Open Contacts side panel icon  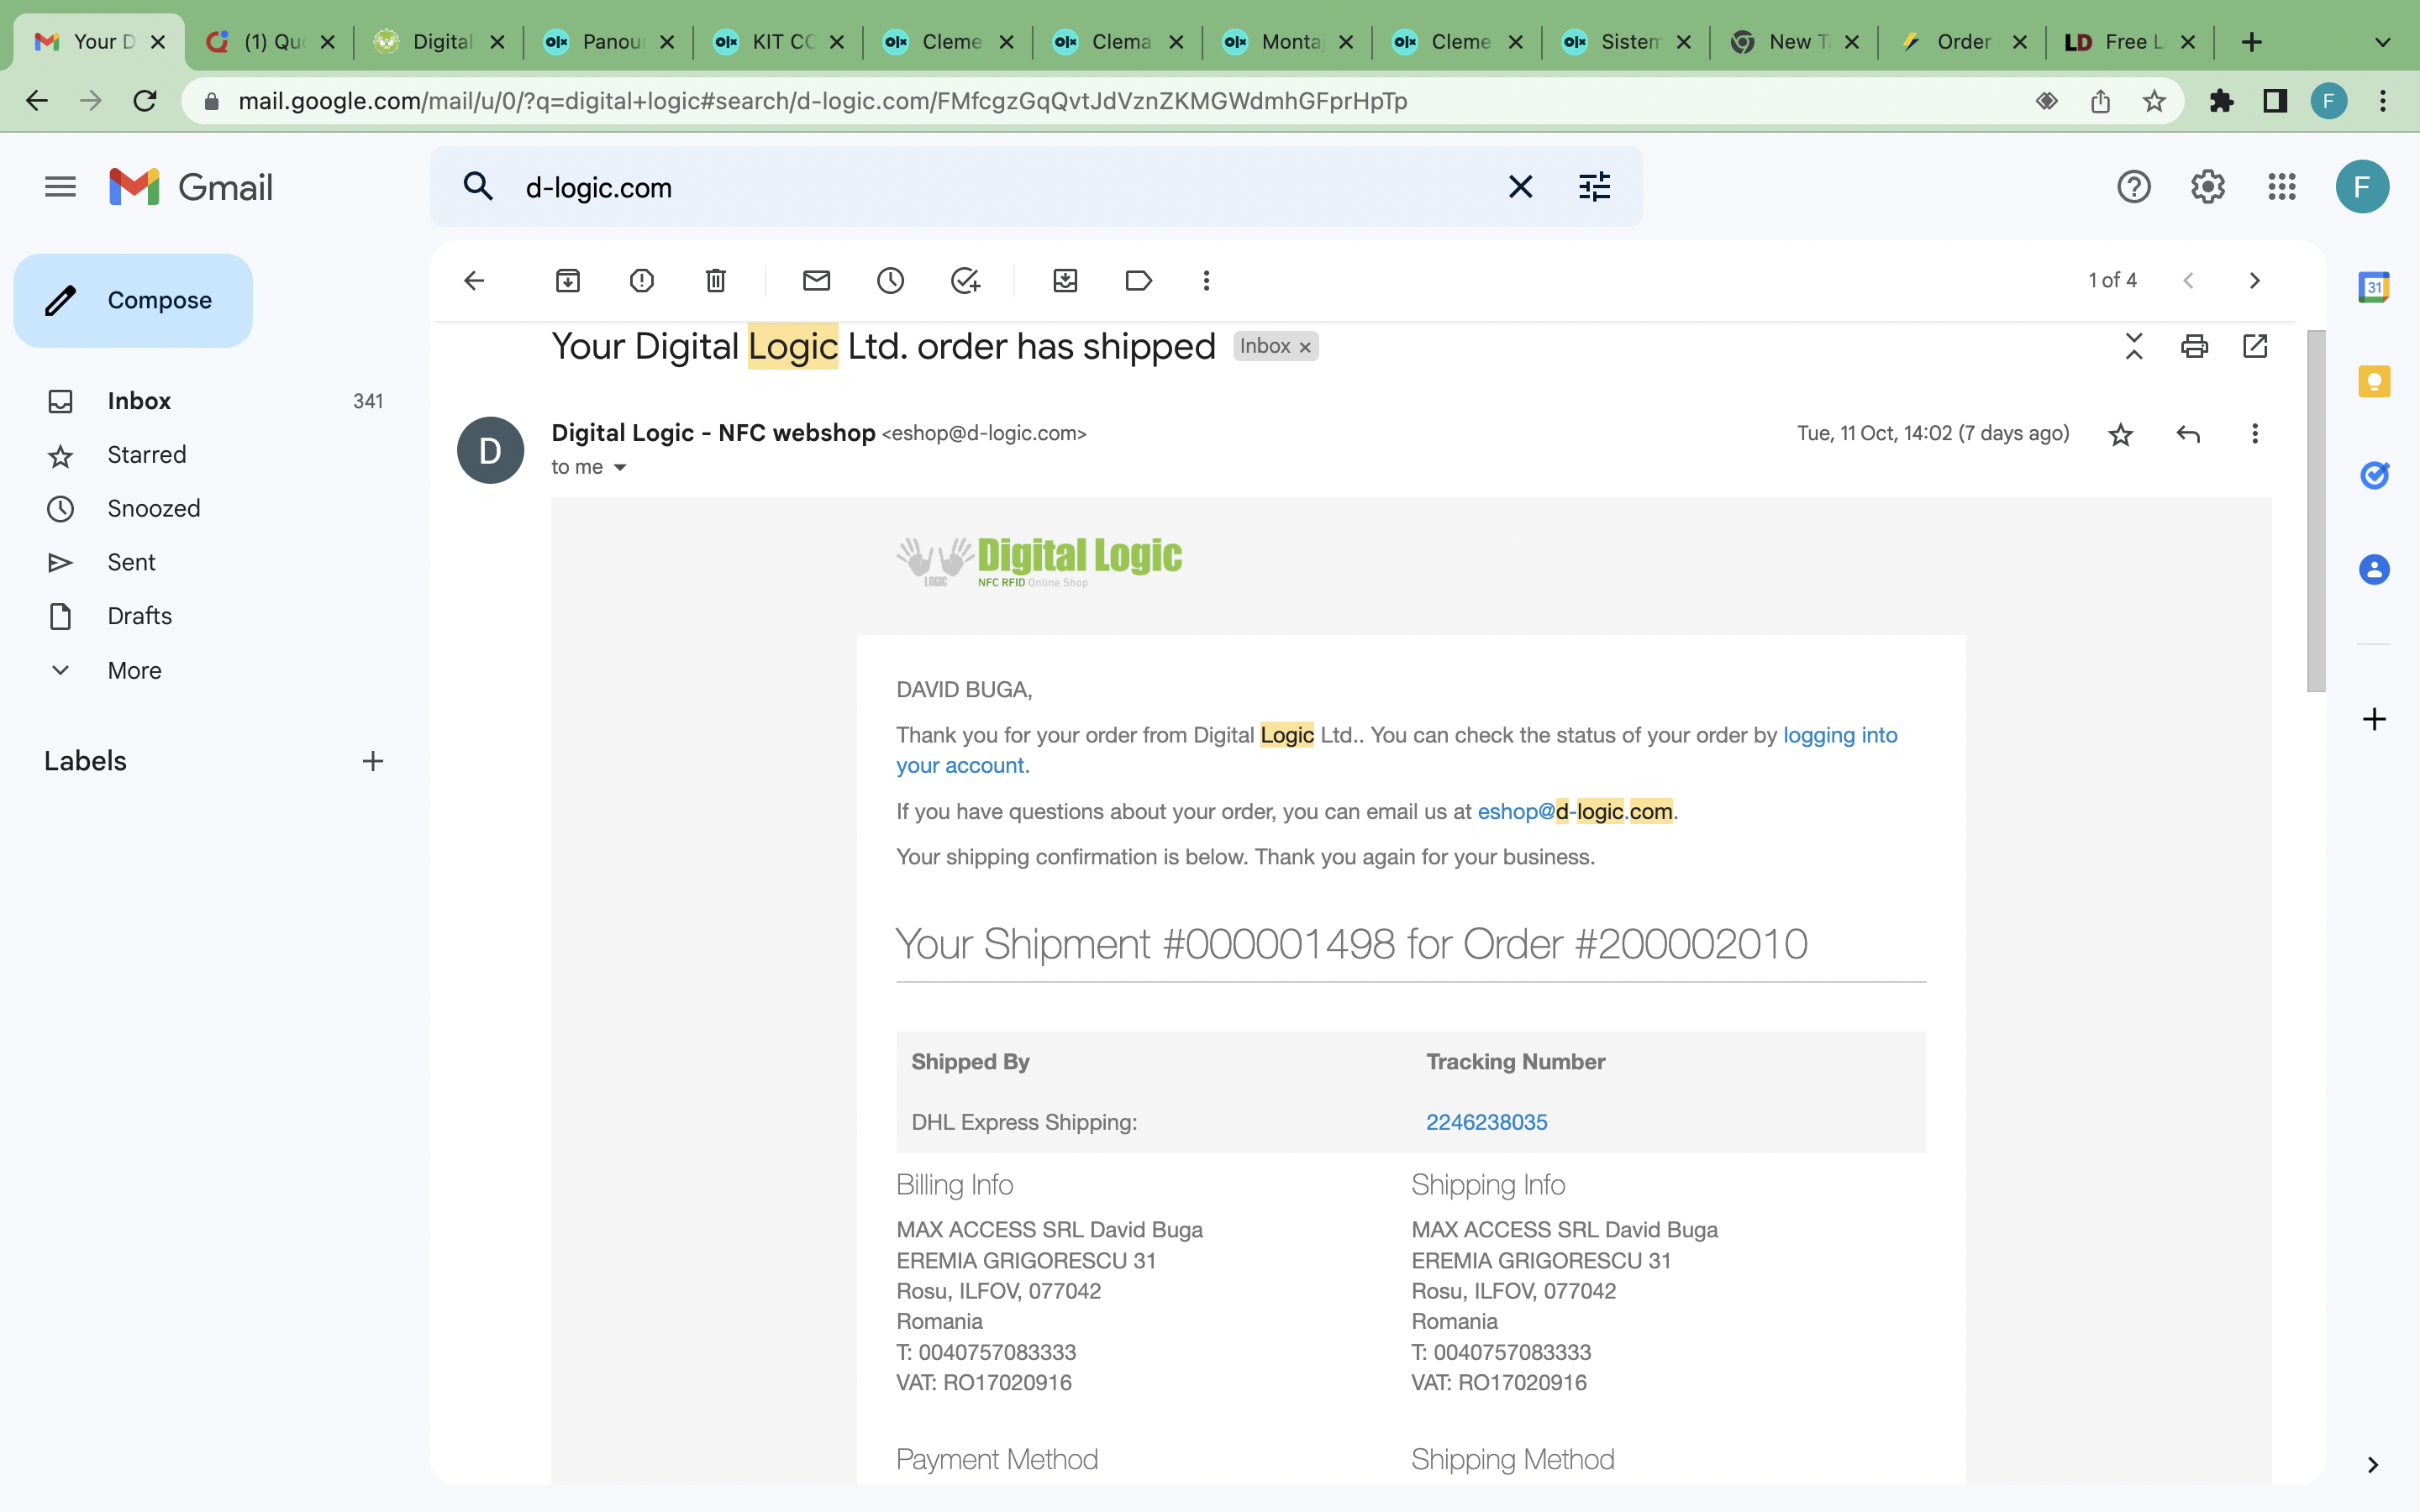2373,570
